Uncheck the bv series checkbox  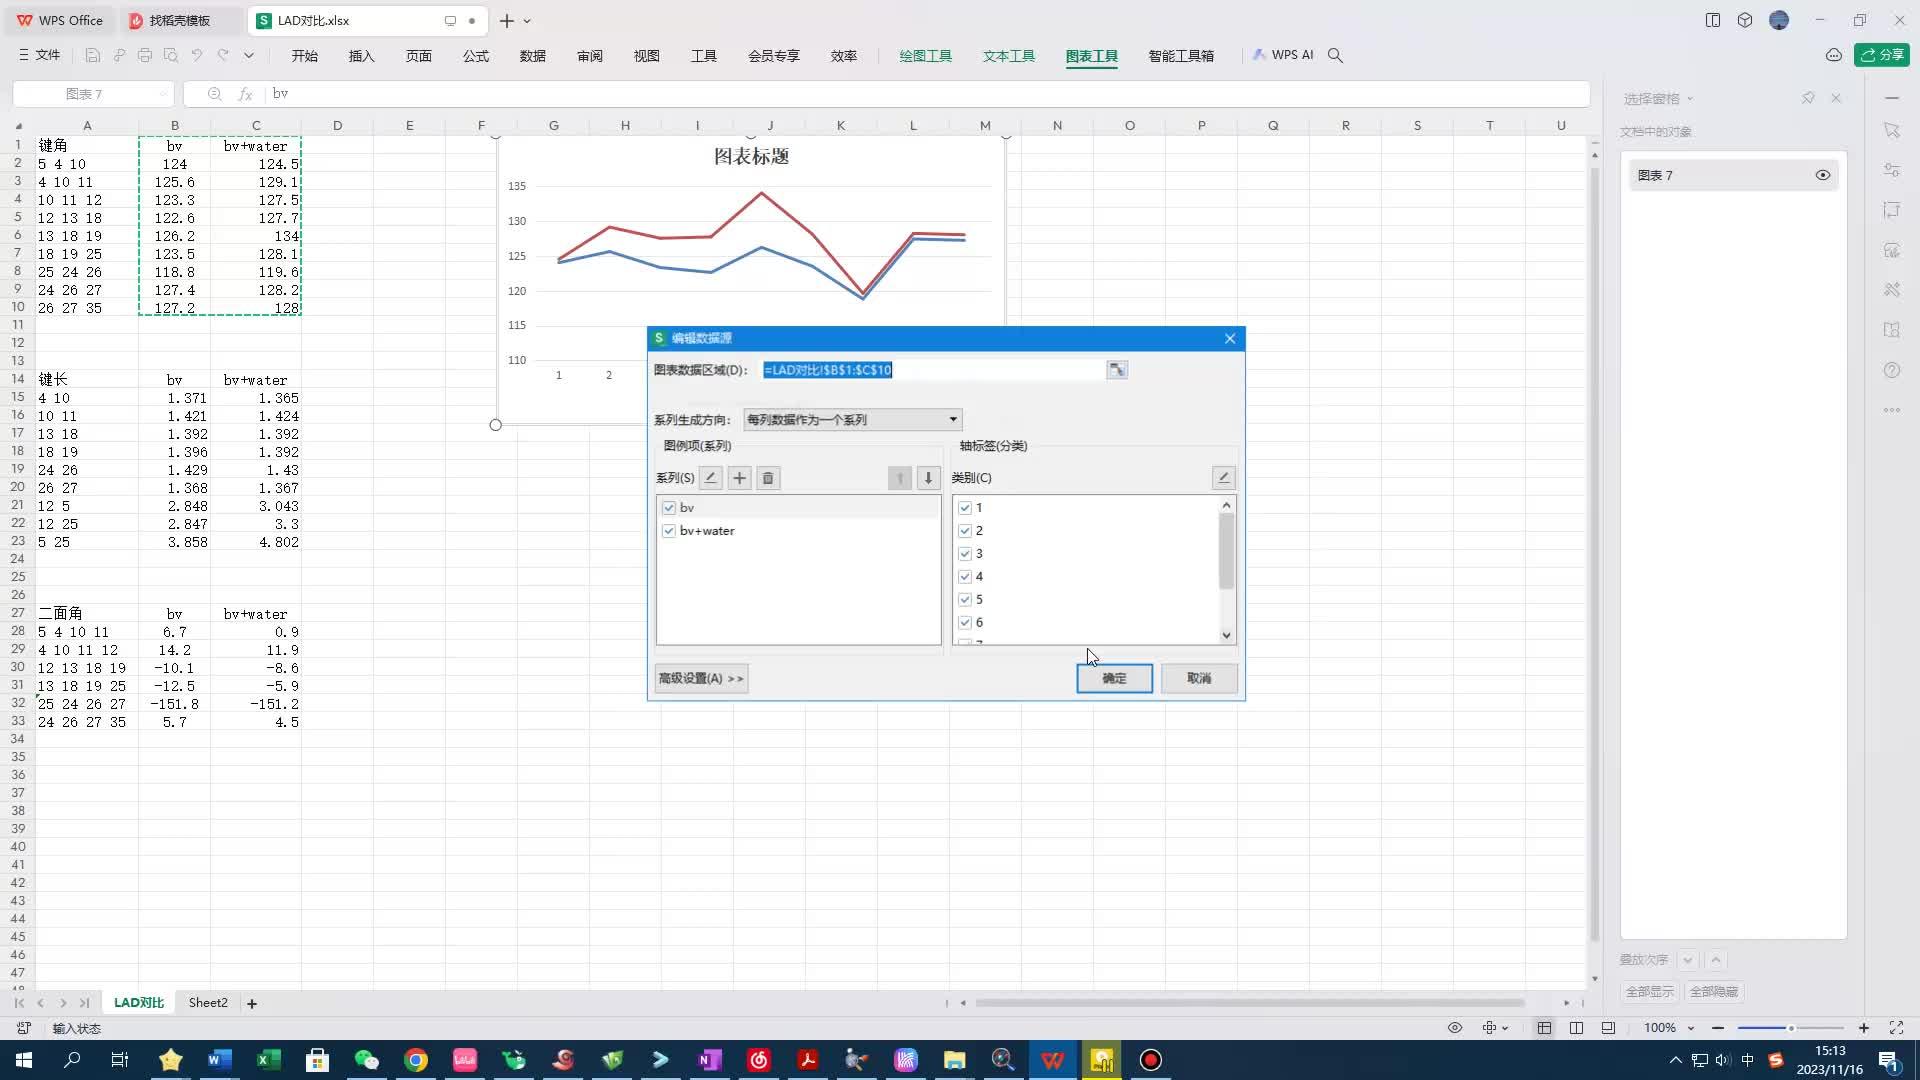pyautogui.click(x=669, y=508)
